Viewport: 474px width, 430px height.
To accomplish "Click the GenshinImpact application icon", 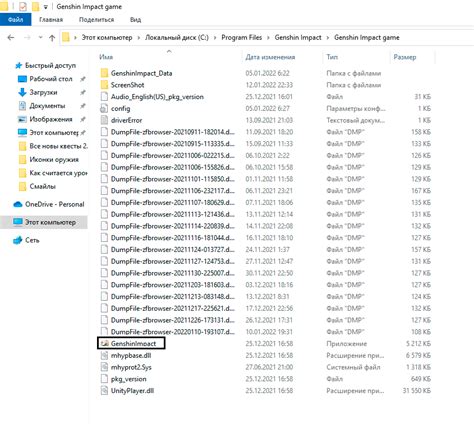I will click(105, 343).
